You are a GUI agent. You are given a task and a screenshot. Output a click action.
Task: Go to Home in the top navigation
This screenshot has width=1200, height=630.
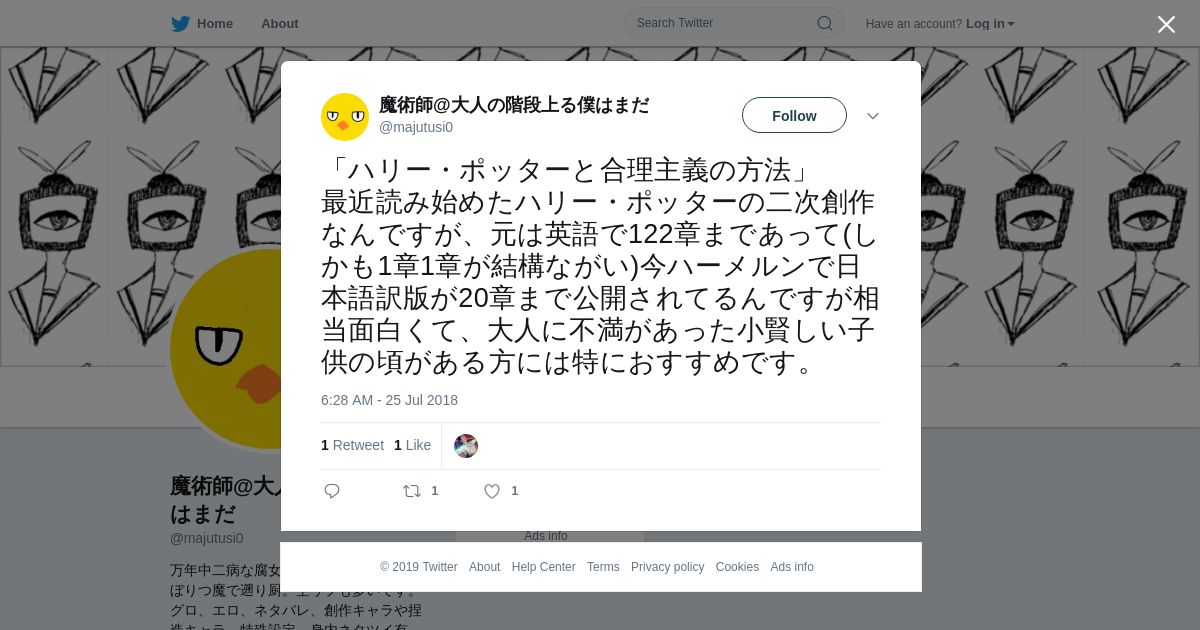coord(214,24)
